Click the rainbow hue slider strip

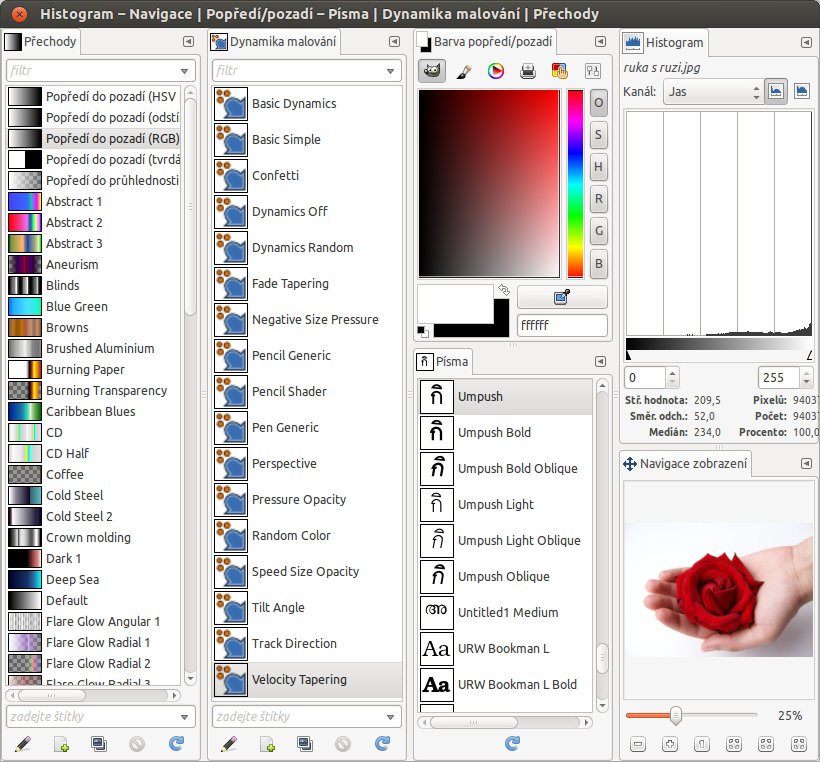[x=575, y=183]
